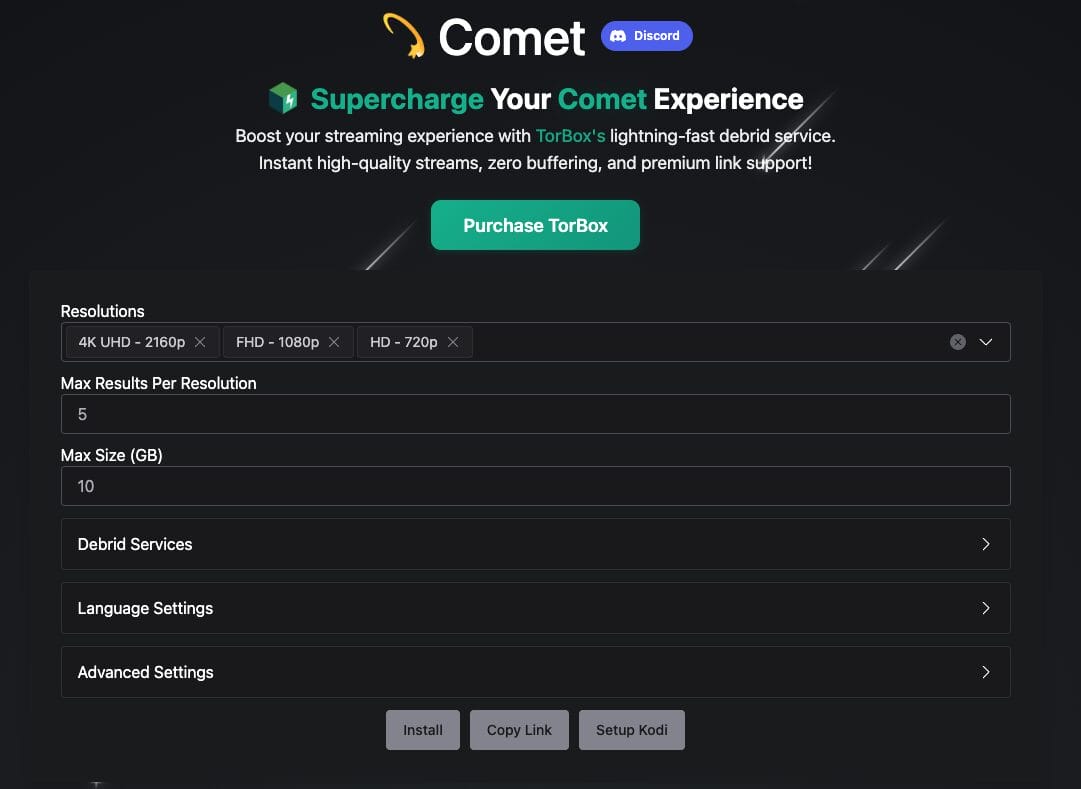Open the Resolutions dropdown arrow

point(986,342)
